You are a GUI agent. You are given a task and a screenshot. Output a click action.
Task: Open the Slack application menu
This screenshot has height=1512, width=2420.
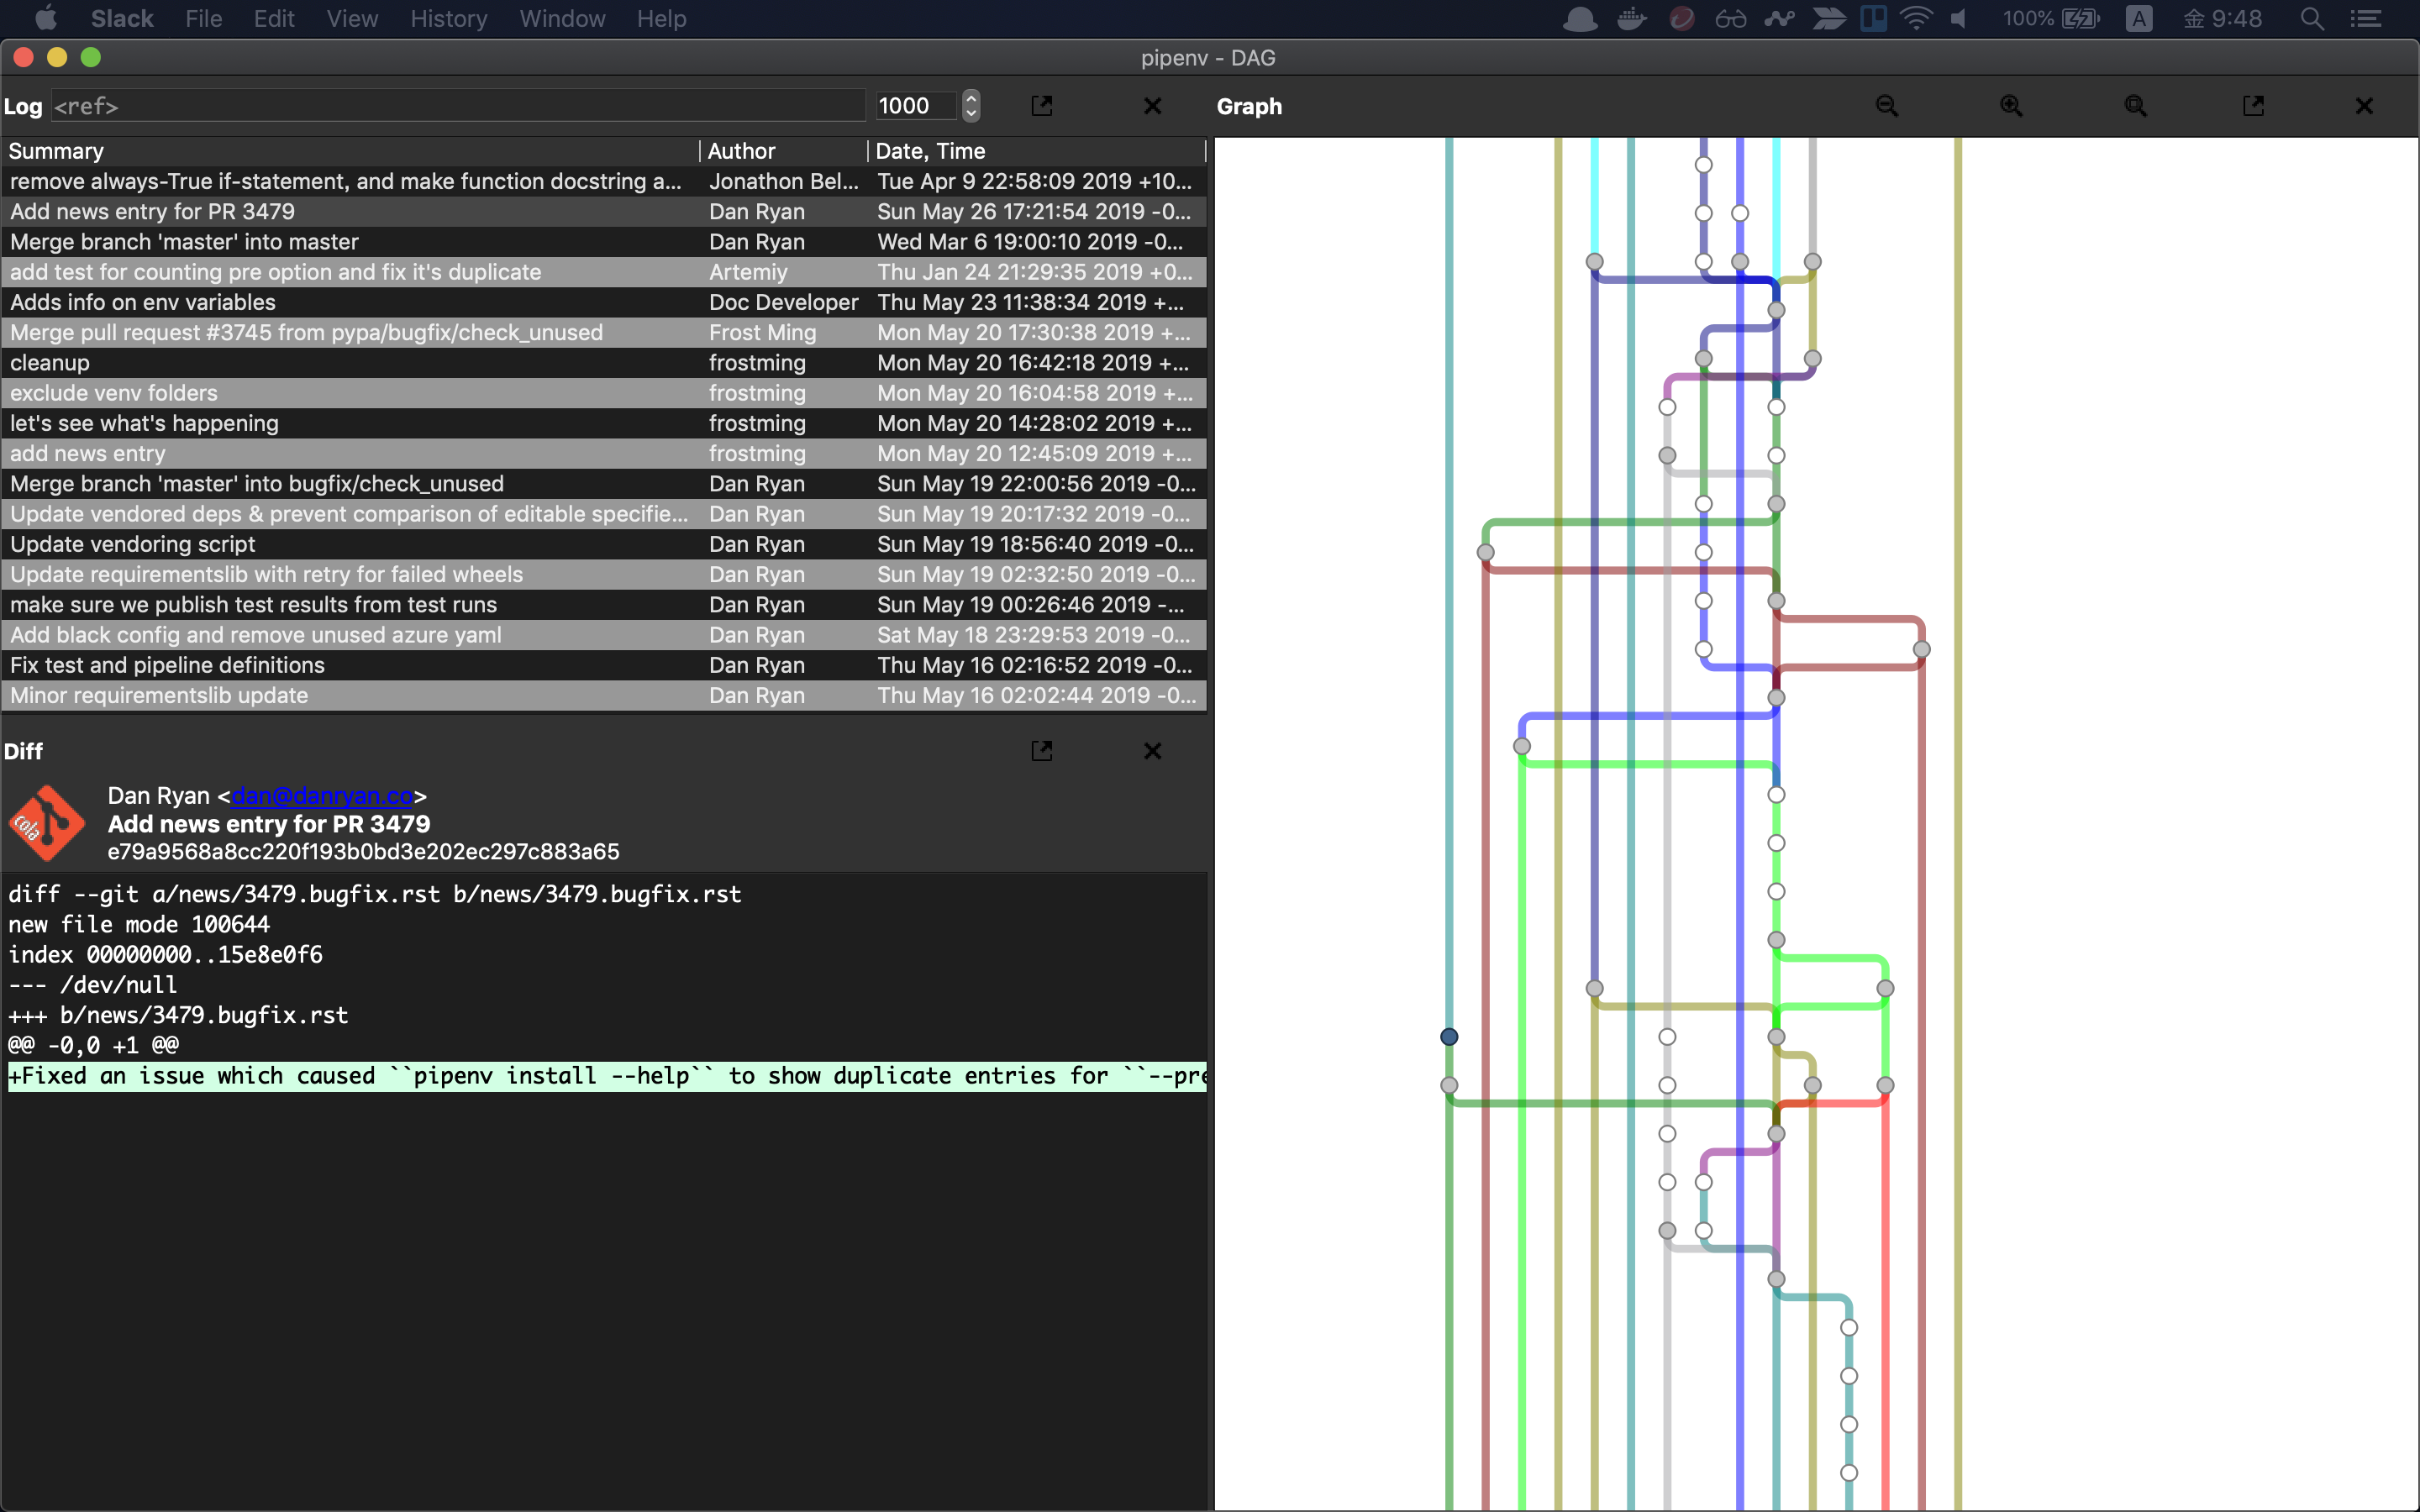click(122, 19)
